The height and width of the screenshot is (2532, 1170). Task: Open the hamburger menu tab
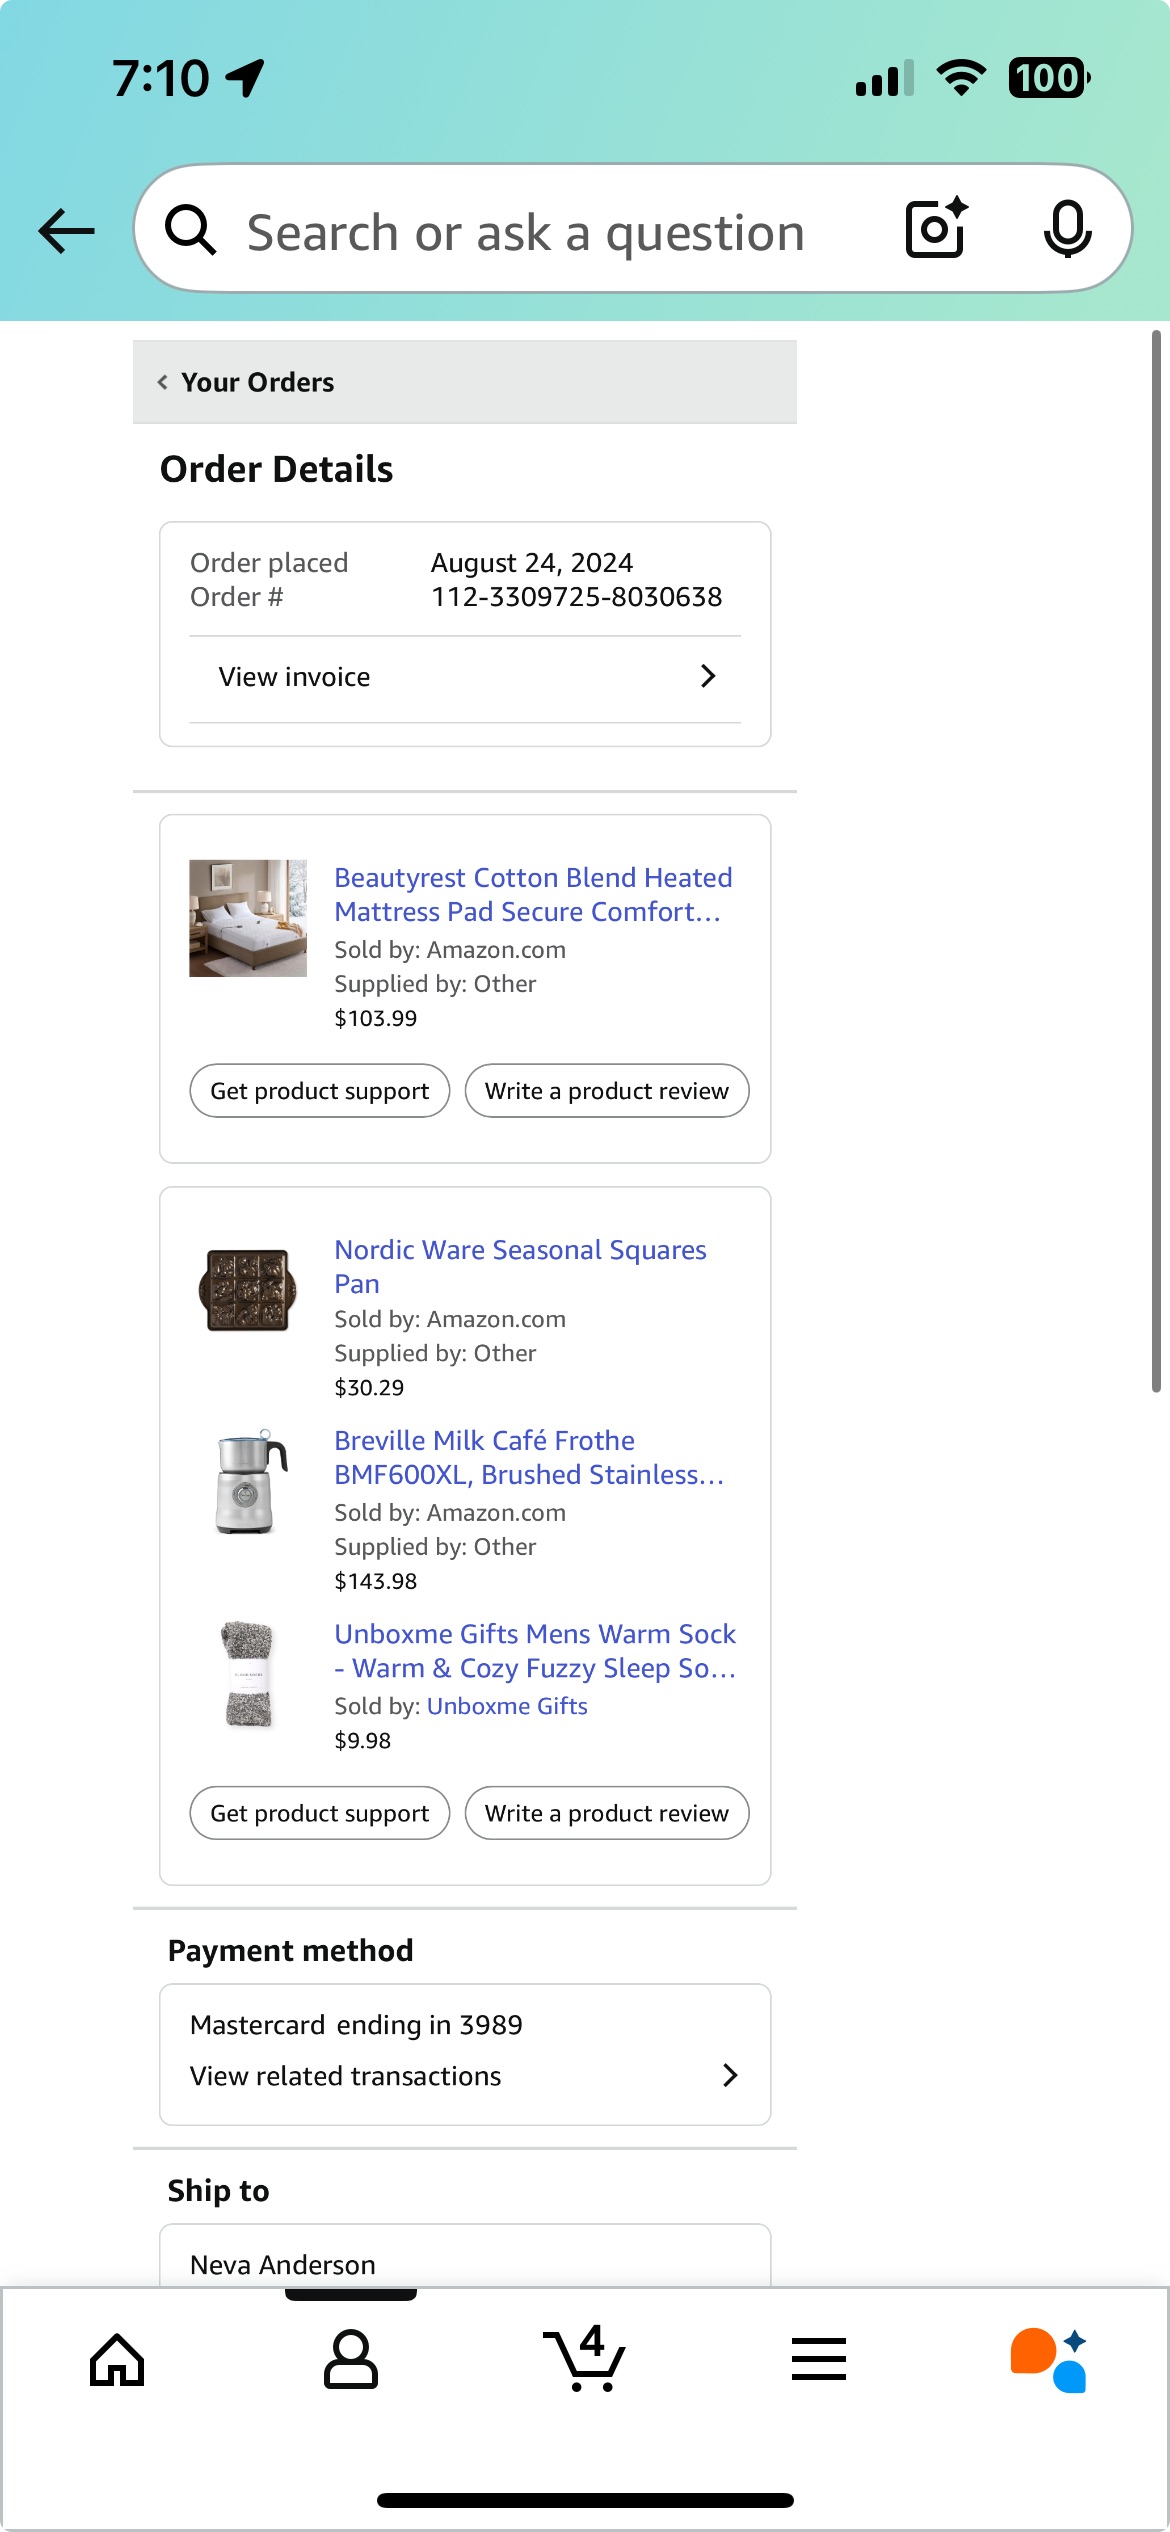(x=819, y=2359)
